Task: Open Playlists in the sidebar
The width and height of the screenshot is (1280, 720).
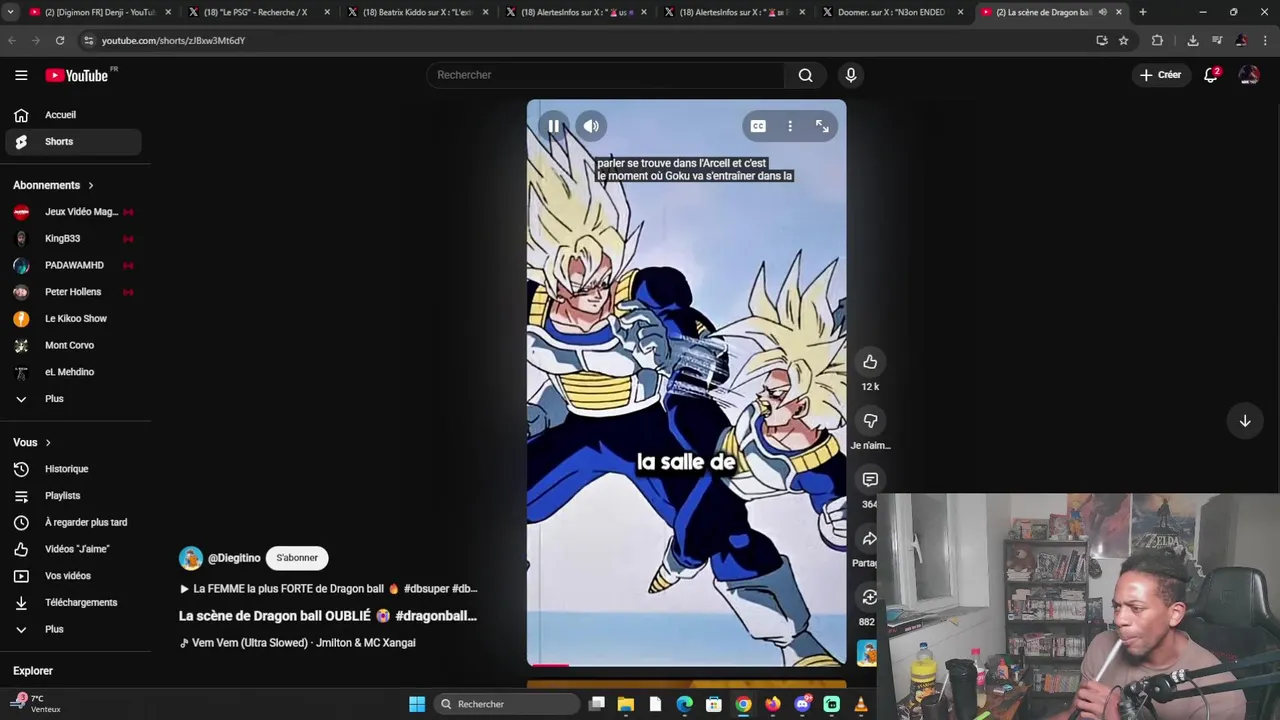Action: [x=73, y=496]
